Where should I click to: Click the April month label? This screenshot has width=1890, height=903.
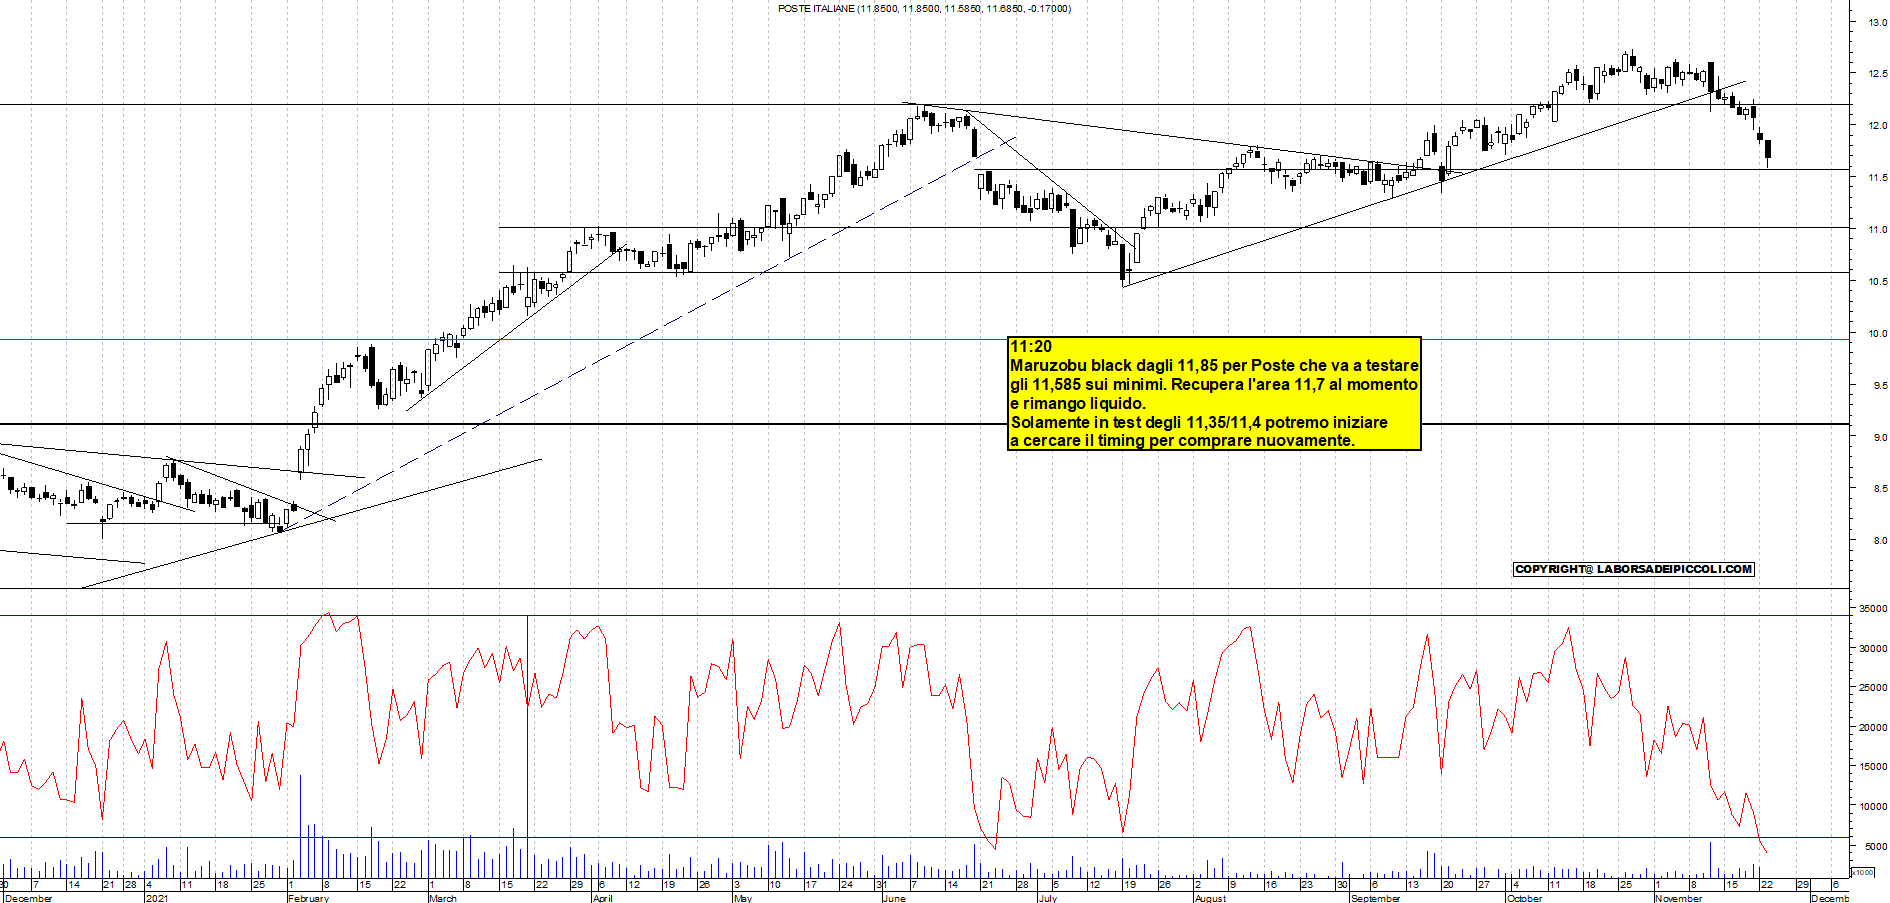pos(602,898)
